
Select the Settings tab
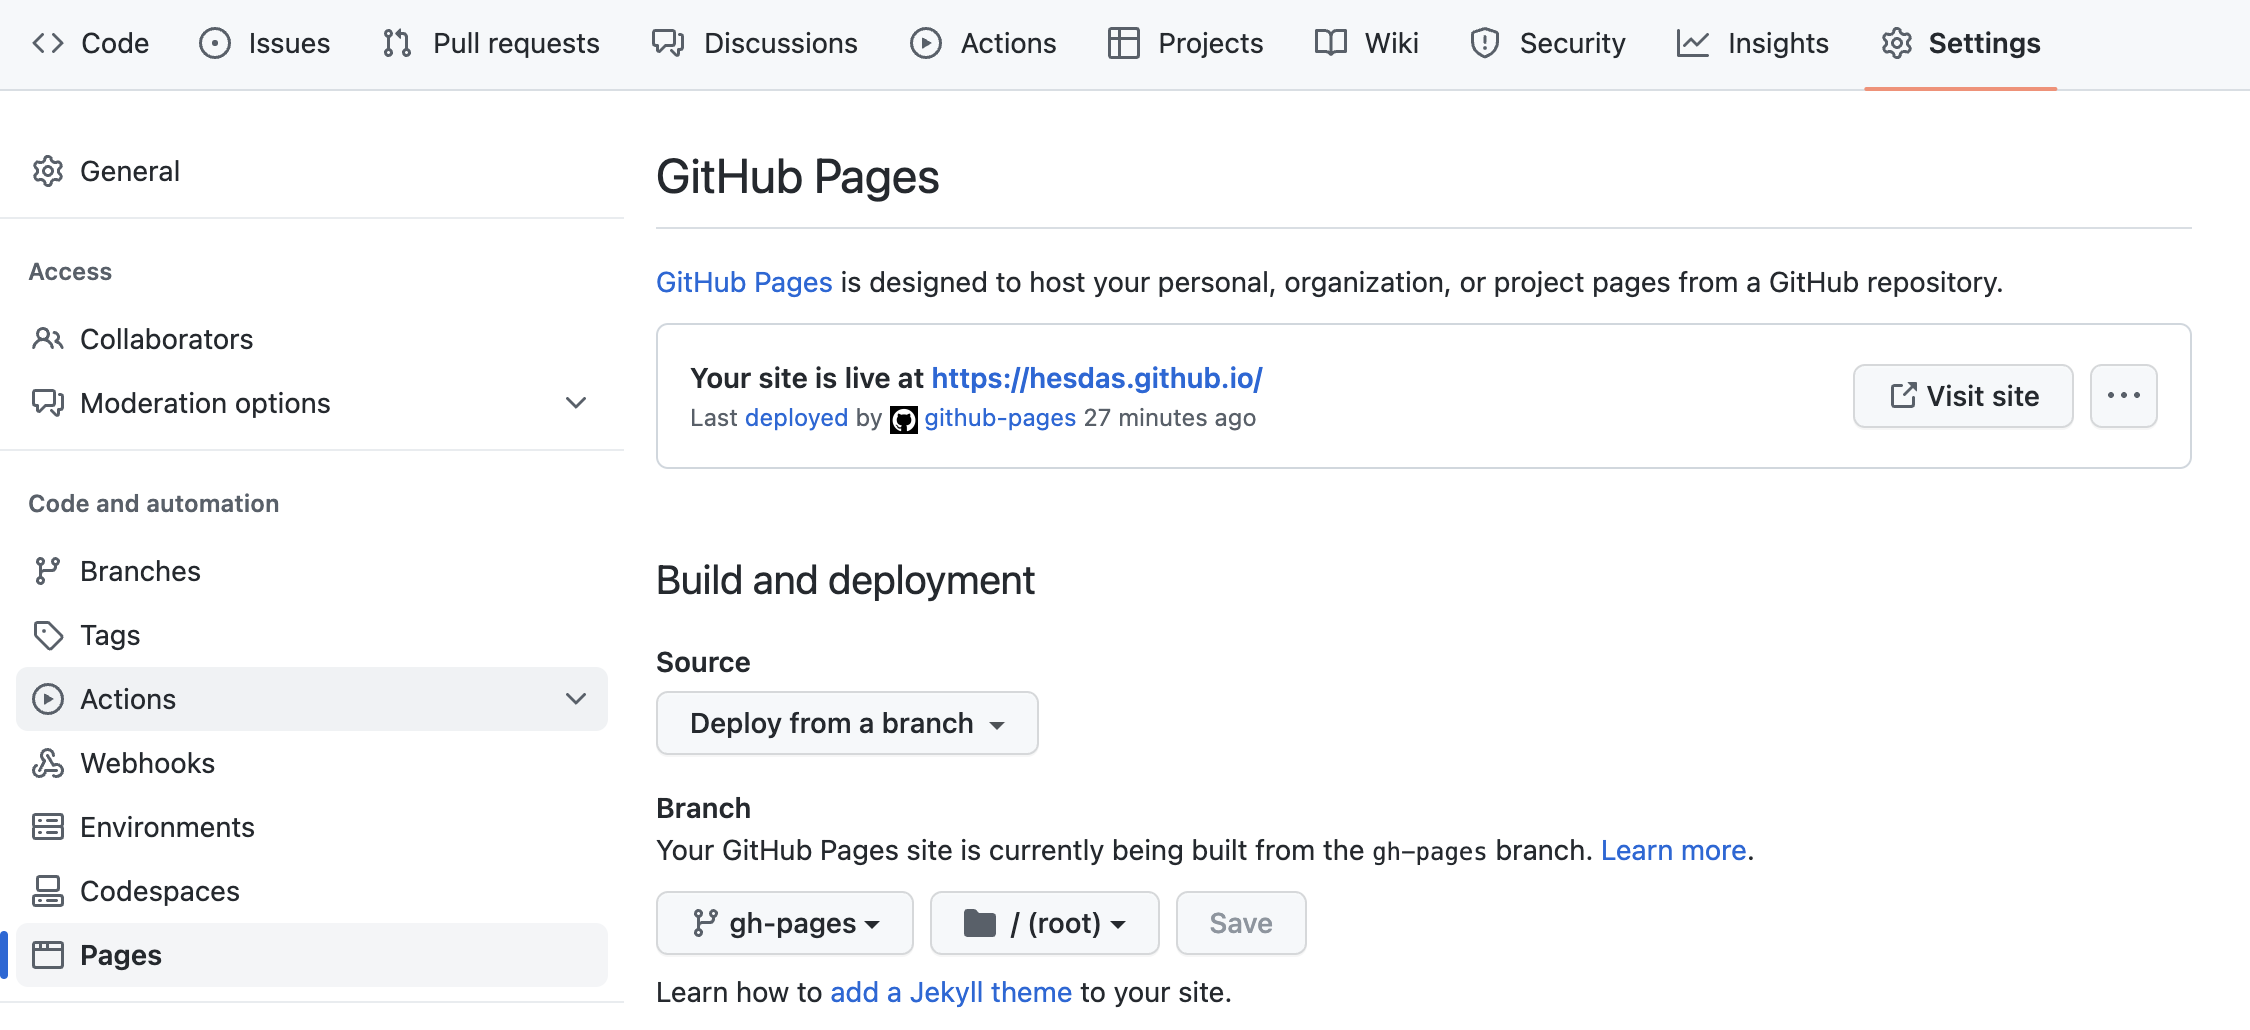pos(1960,43)
